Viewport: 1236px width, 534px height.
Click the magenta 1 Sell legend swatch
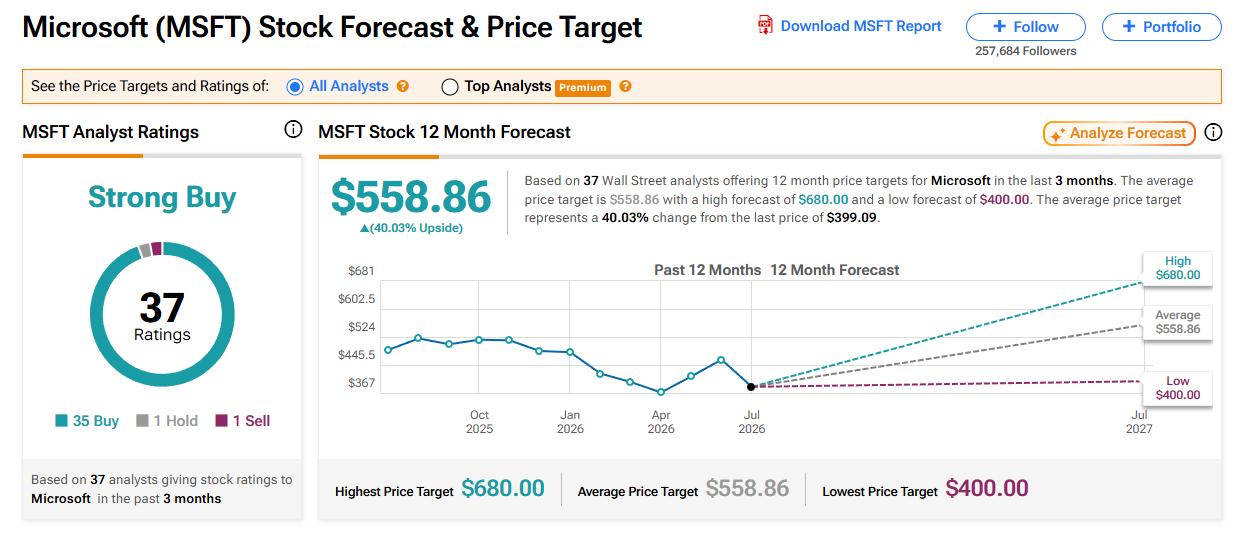pyautogui.click(x=221, y=421)
